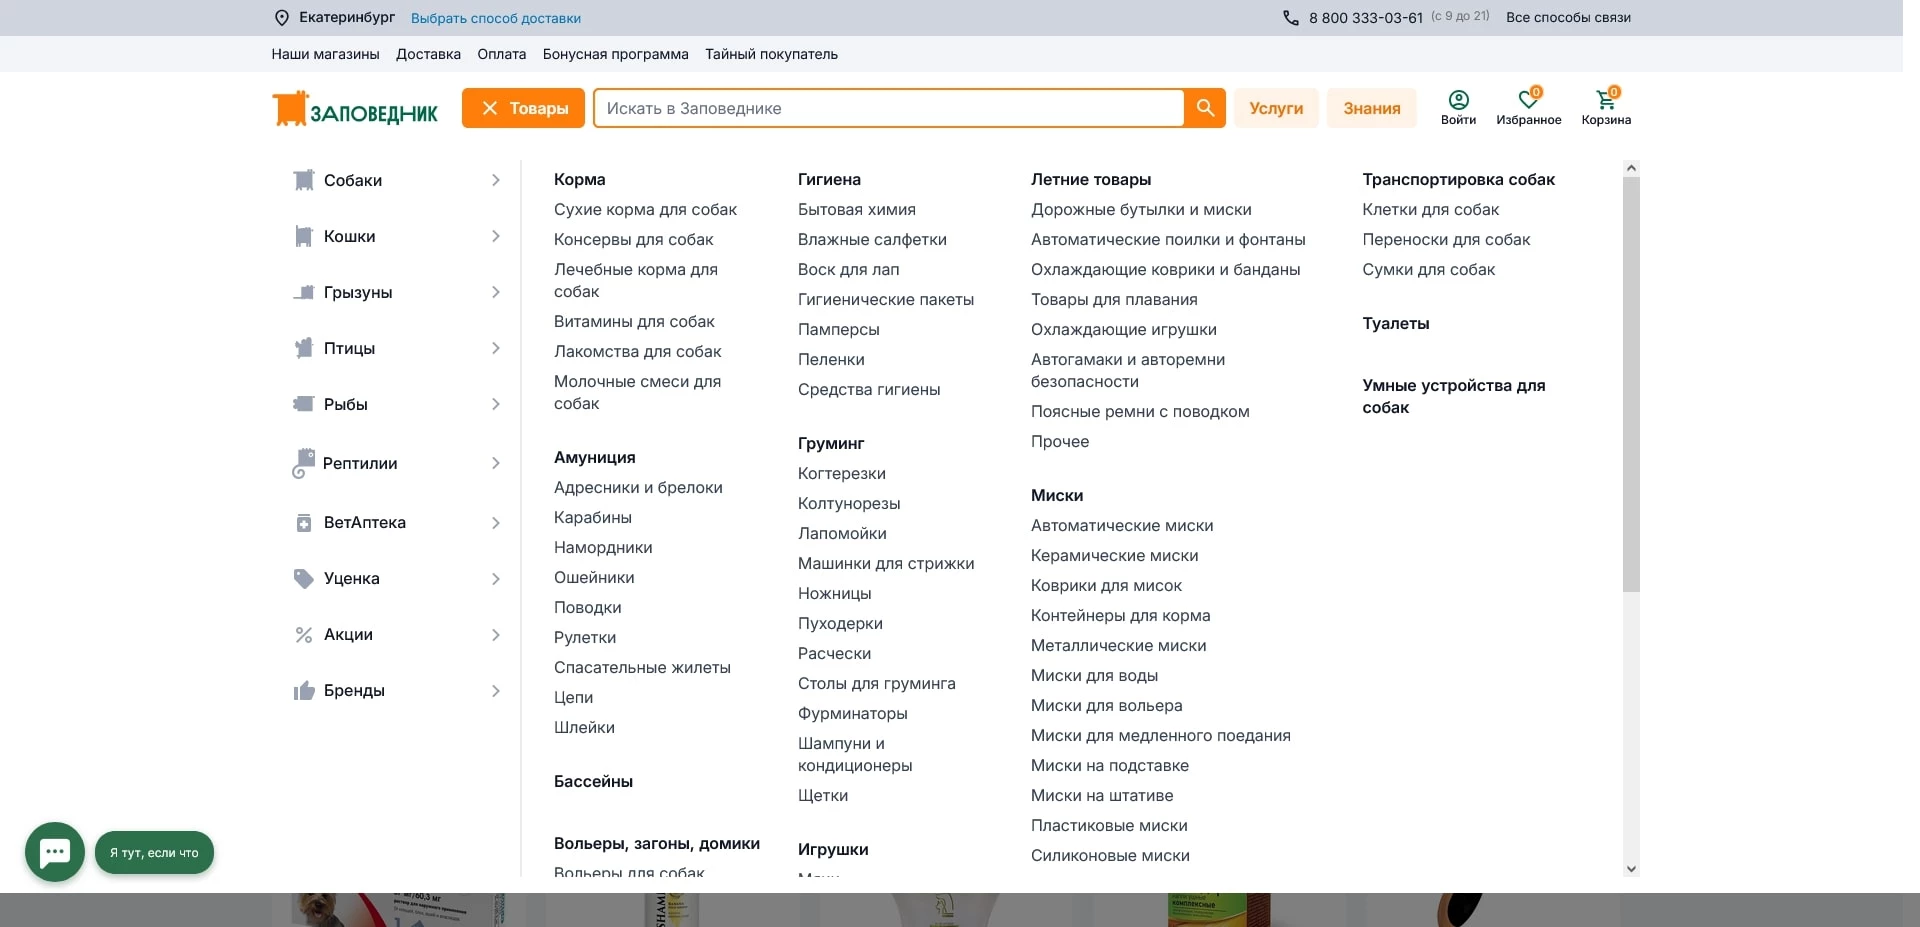
Task: Select the dog icon next to Собаки
Action: (x=303, y=180)
